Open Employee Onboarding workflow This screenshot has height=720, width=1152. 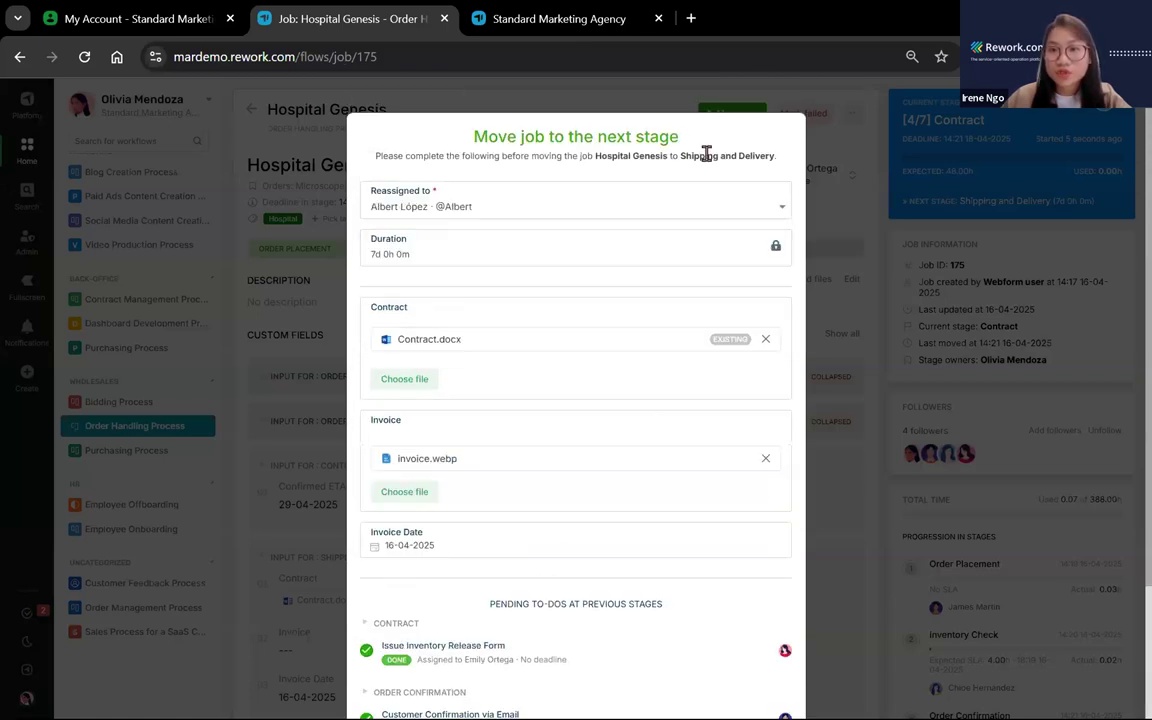point(131,529)
